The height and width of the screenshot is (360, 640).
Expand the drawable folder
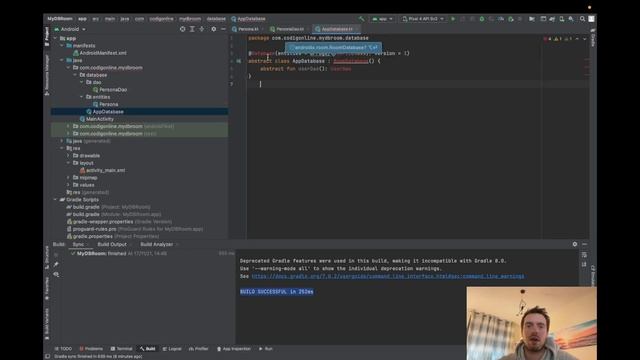click(x=69, y=156)
